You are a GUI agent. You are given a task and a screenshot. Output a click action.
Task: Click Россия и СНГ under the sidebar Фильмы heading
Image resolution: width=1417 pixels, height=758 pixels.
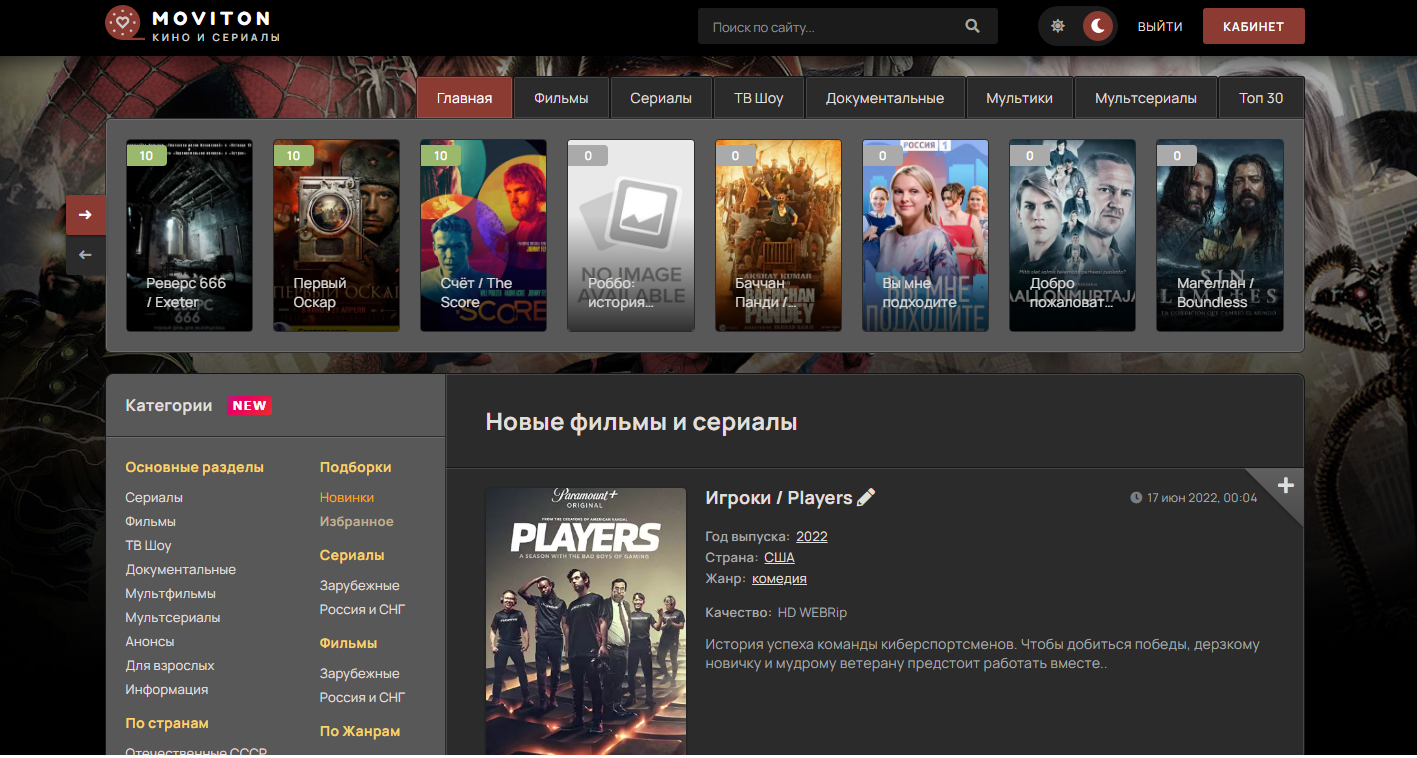pos(363,698)
